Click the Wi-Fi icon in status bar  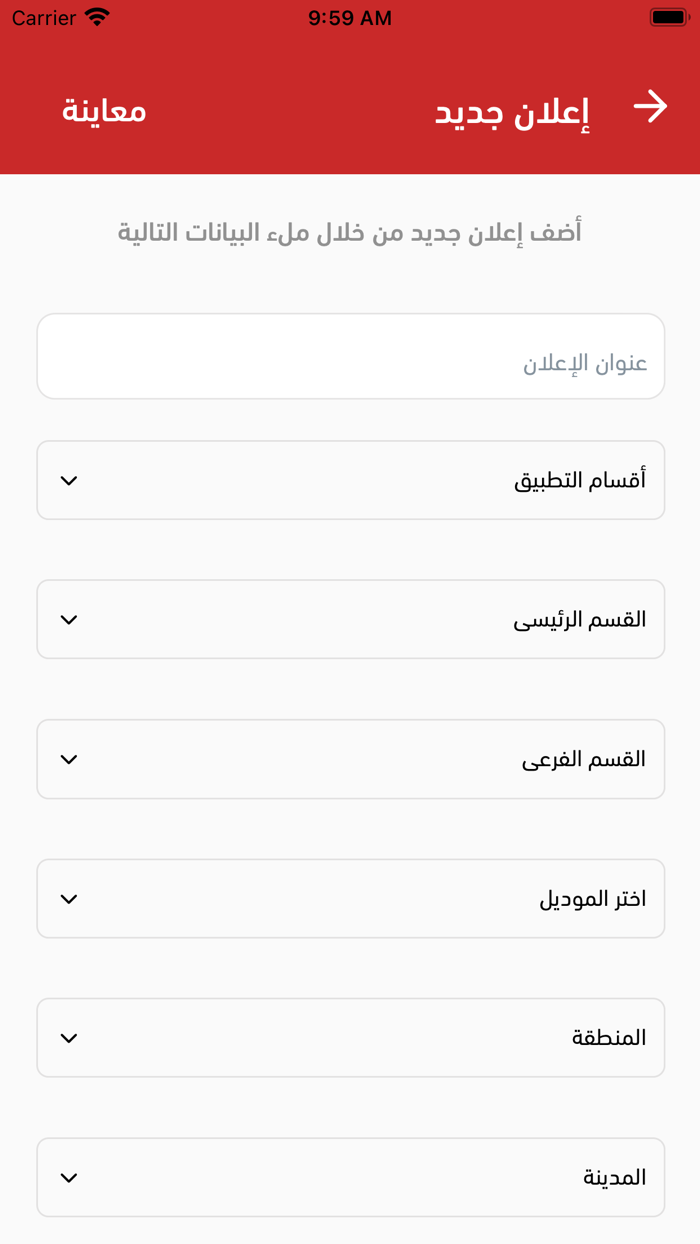95,17
